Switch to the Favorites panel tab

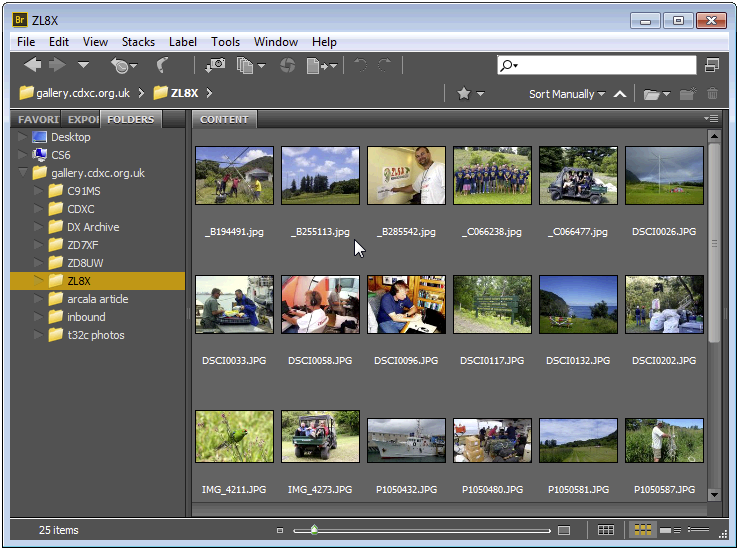(38, 119)
